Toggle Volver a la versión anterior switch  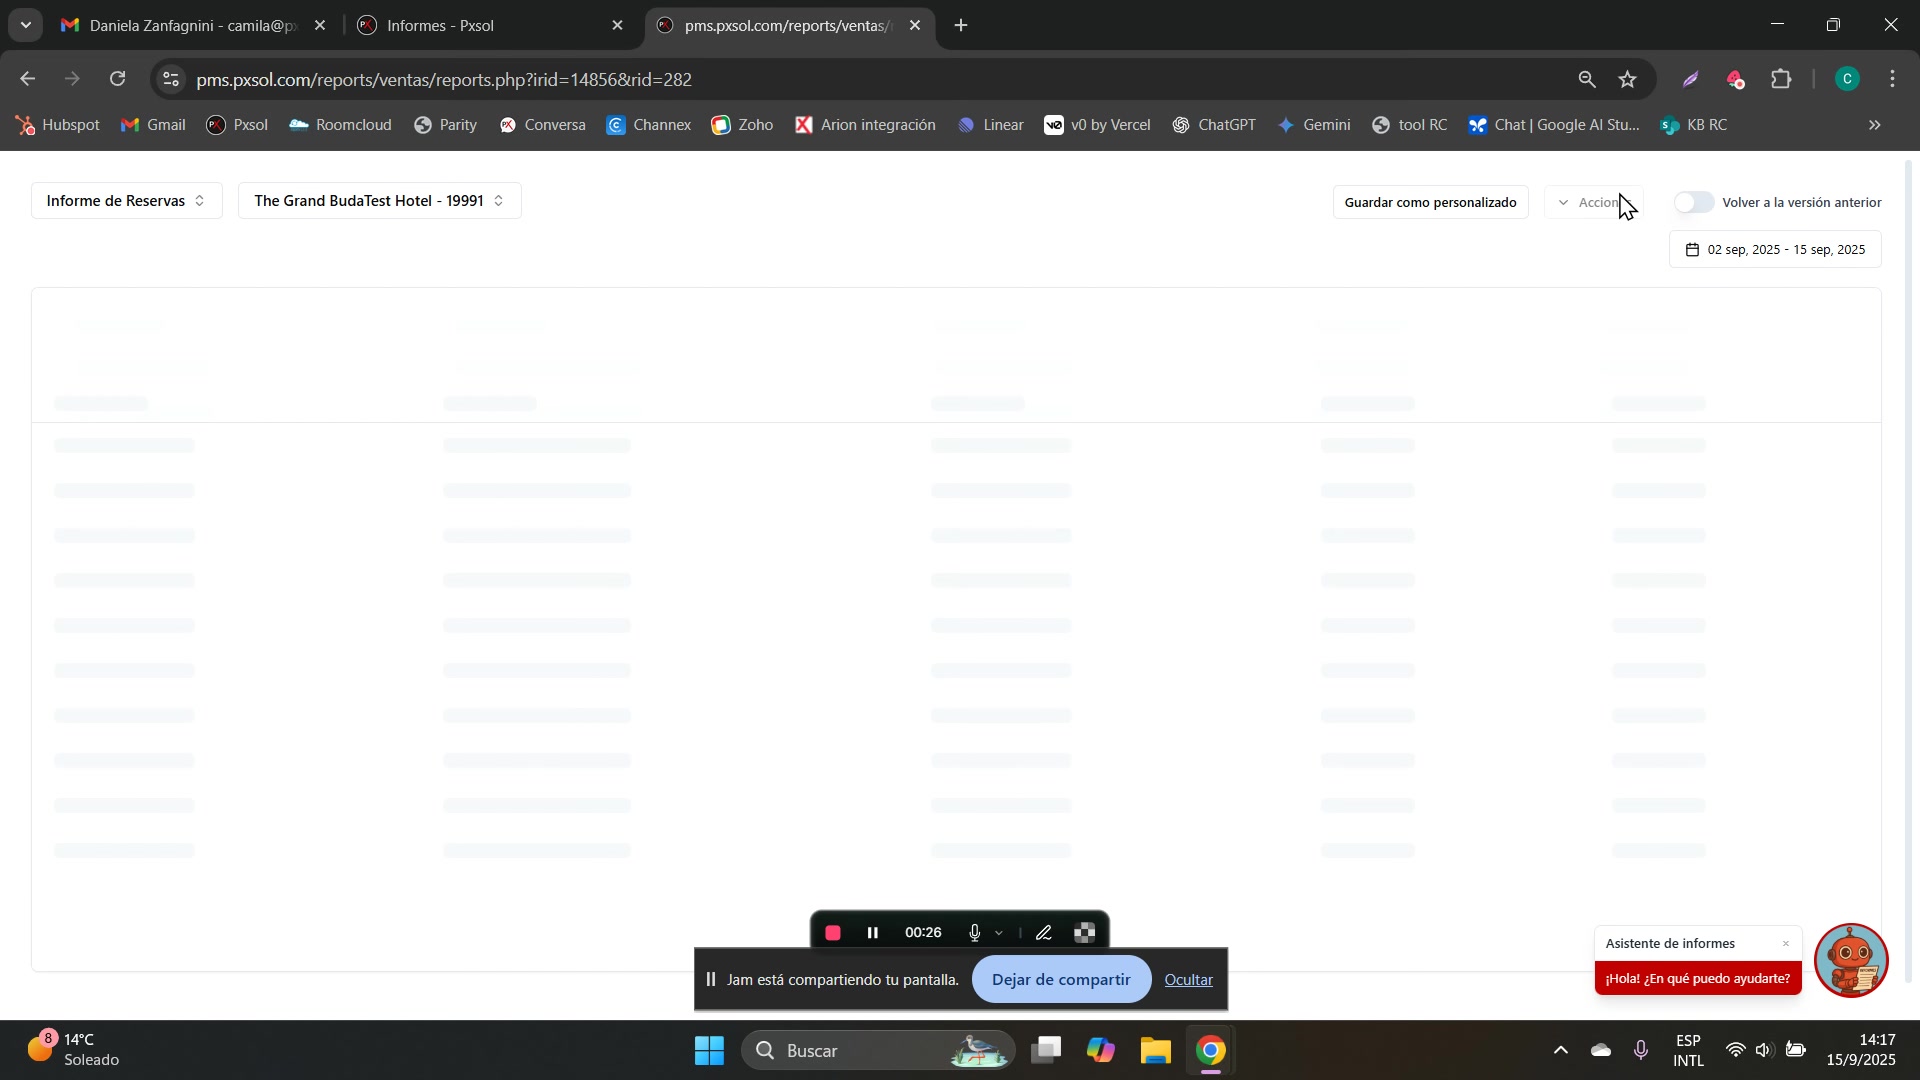point(1694,202)
